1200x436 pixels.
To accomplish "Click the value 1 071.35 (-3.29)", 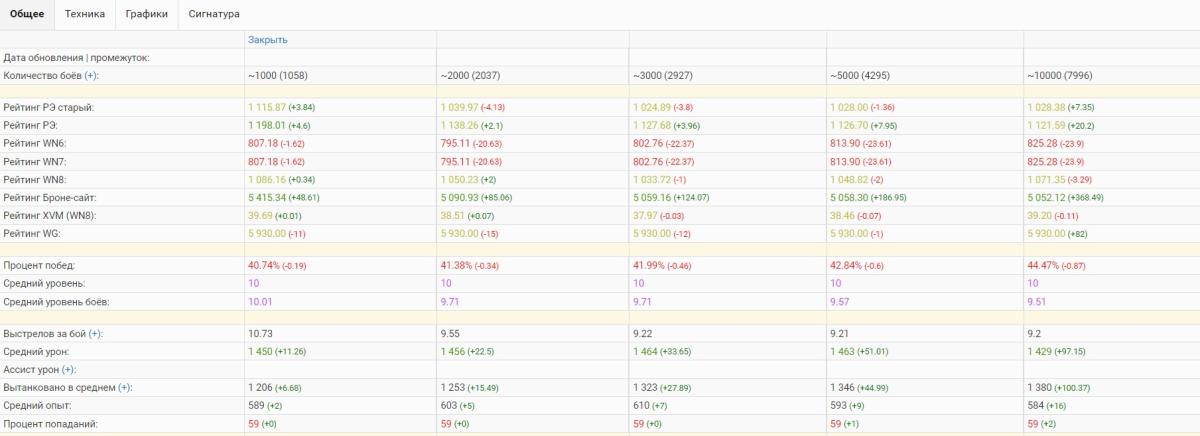I will [x=1062, y=180].
